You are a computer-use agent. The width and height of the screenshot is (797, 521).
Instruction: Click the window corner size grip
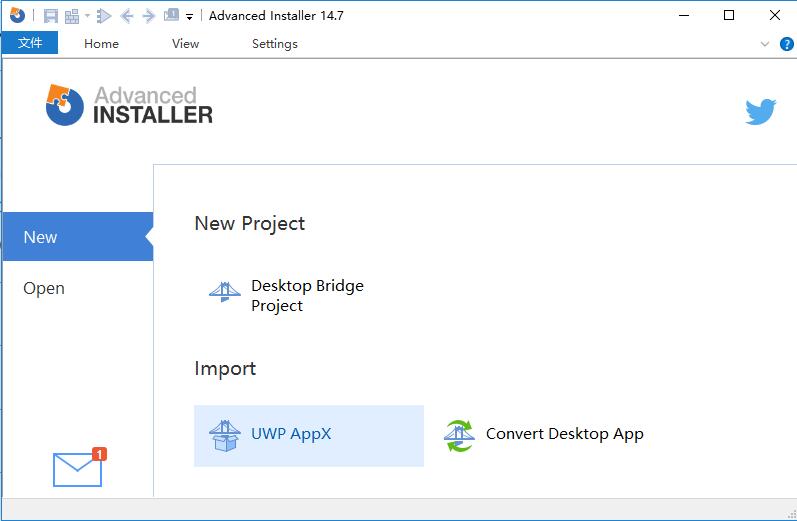(x=791, y=513)
